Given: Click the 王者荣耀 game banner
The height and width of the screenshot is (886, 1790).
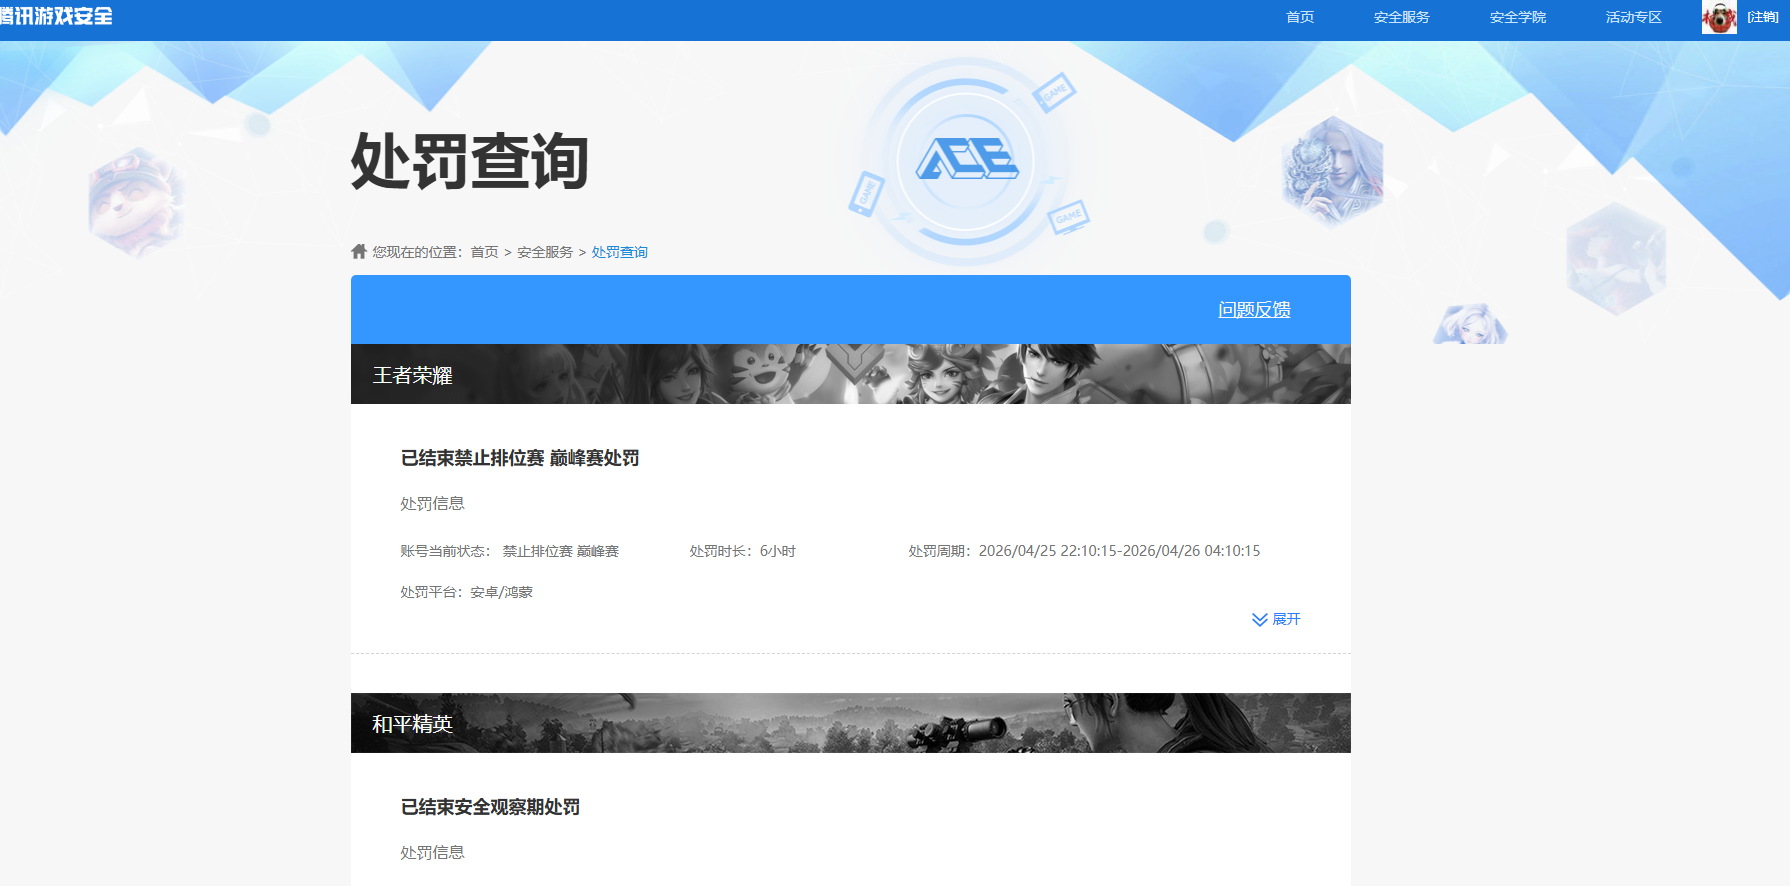Looking at the screenshot, I should point(850,374).
